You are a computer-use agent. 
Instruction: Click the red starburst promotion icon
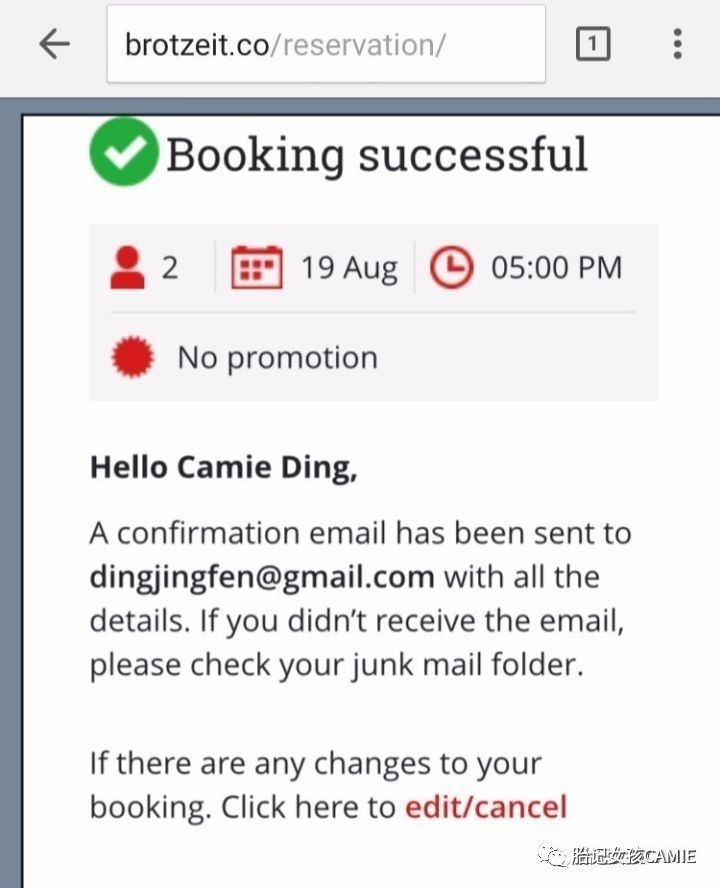click(132, 357)
